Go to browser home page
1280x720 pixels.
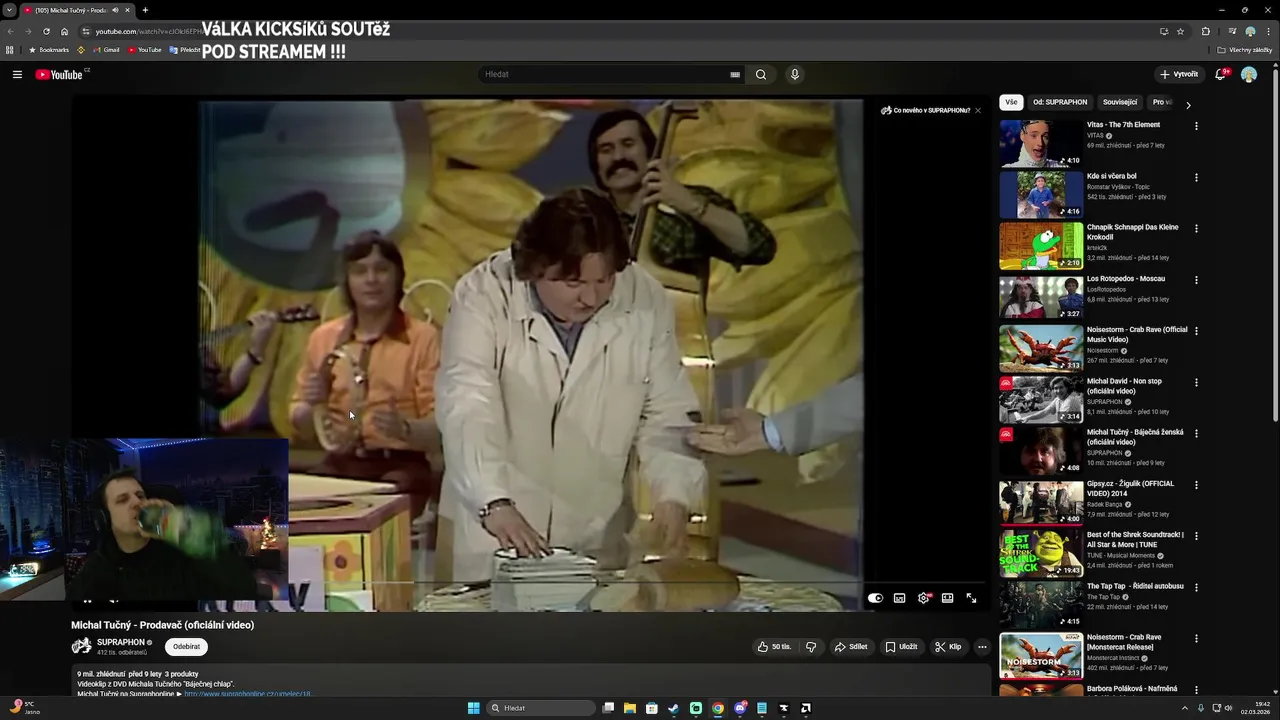64,31
